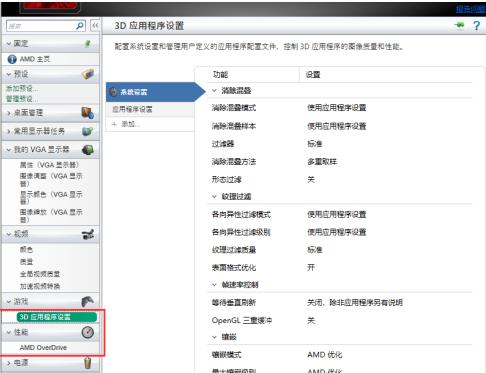The height and width of the screenshot is (373, 486).
Task: Change 消除混叠模式 setting value
Action: (337, 108)
